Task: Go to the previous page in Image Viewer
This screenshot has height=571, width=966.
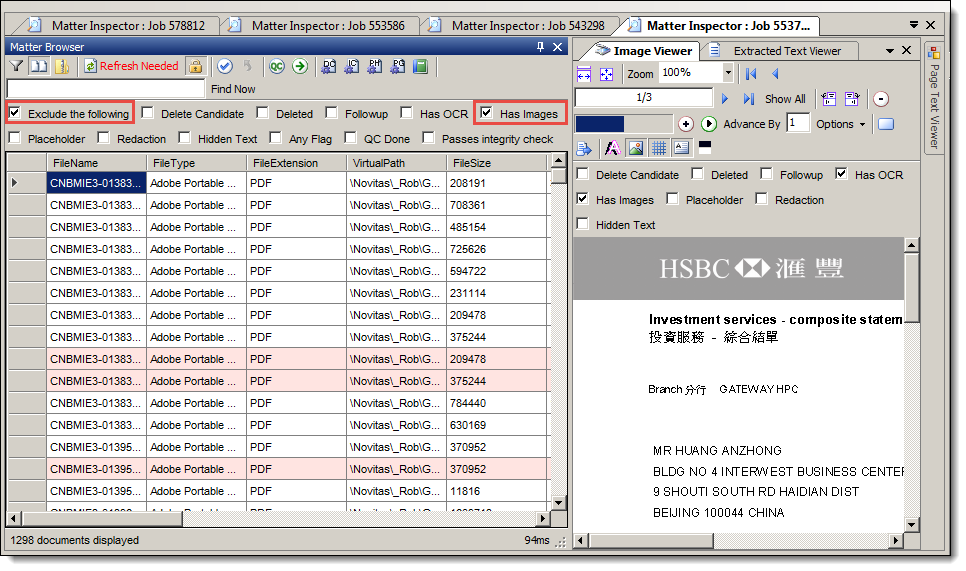Action: click(x=775, y=74)
